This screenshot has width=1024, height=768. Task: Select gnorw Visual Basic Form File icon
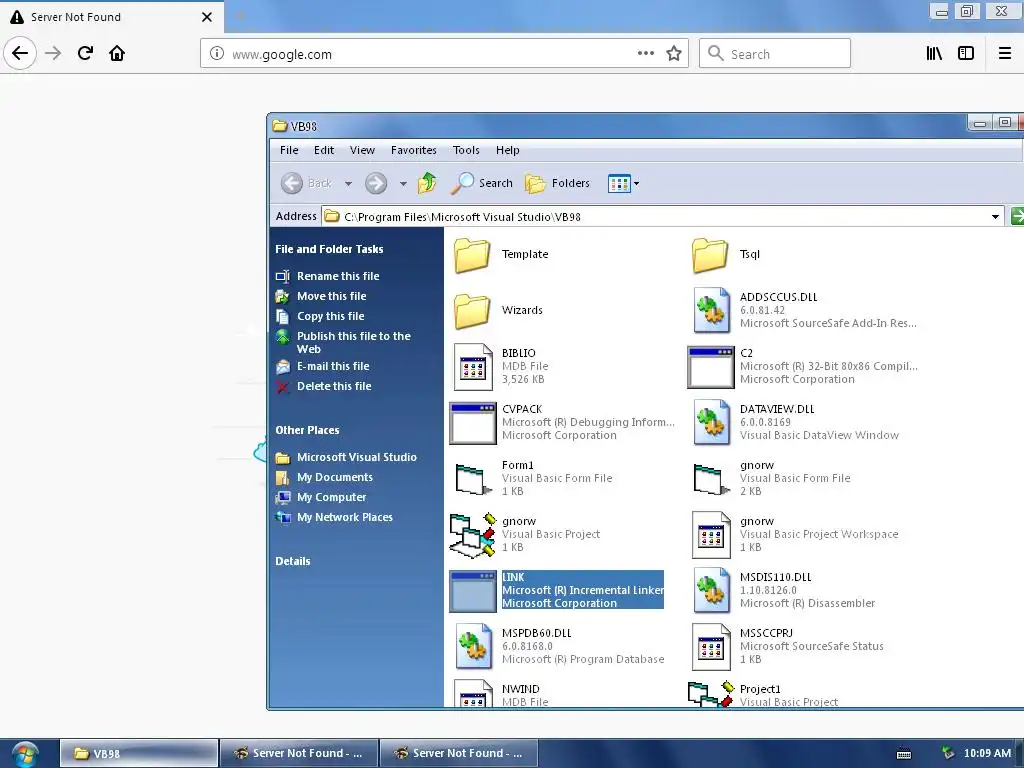click(x=711, y=479)
